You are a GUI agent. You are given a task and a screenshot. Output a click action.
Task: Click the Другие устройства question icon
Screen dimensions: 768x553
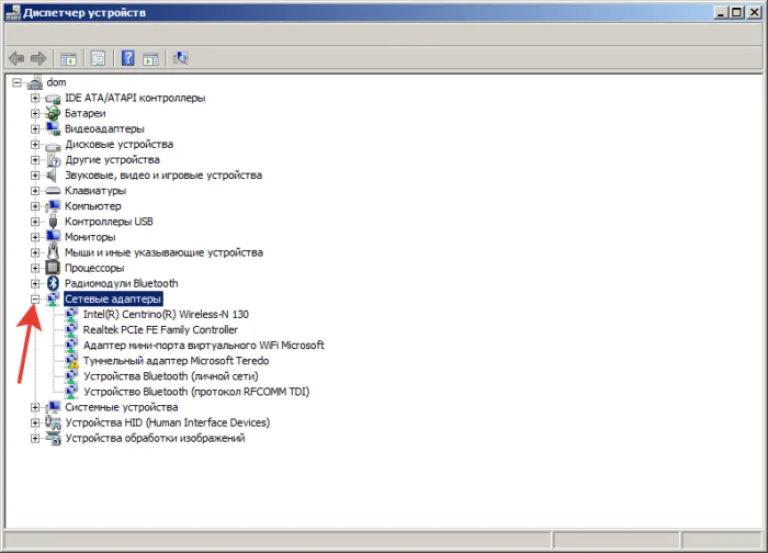(x=53, y=160)
